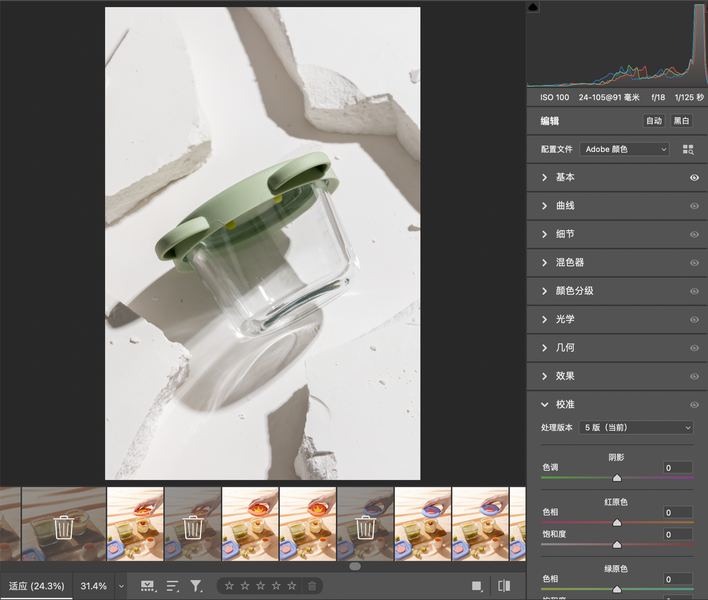Viewport: 708px width, 600px height.
Task: Toggle visibility of 颜色分级 panel edits
Action: 694,291
